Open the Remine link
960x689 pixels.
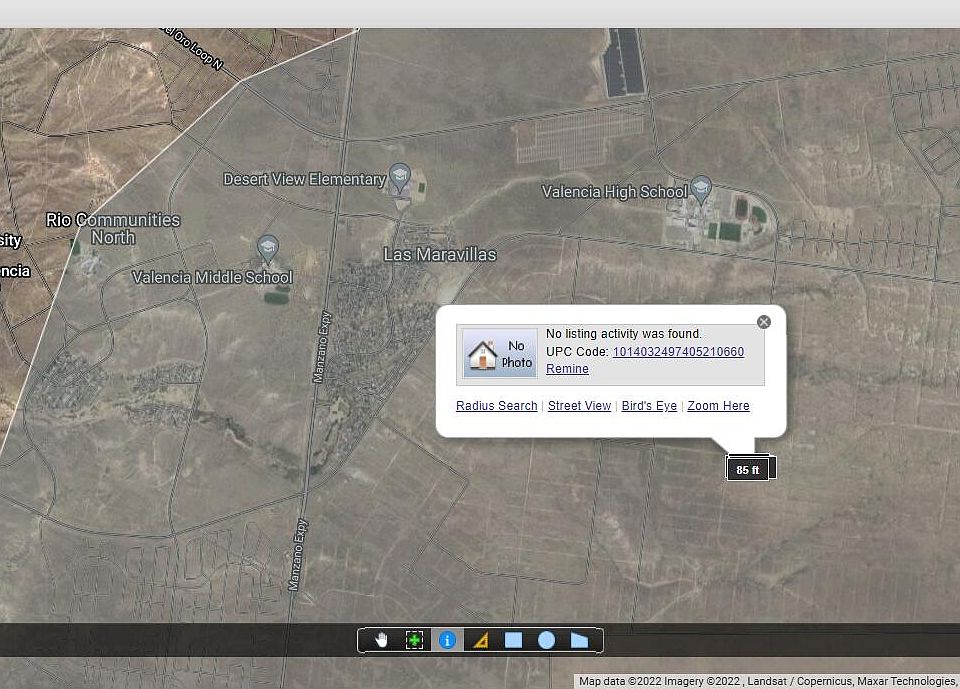(567, 369)
